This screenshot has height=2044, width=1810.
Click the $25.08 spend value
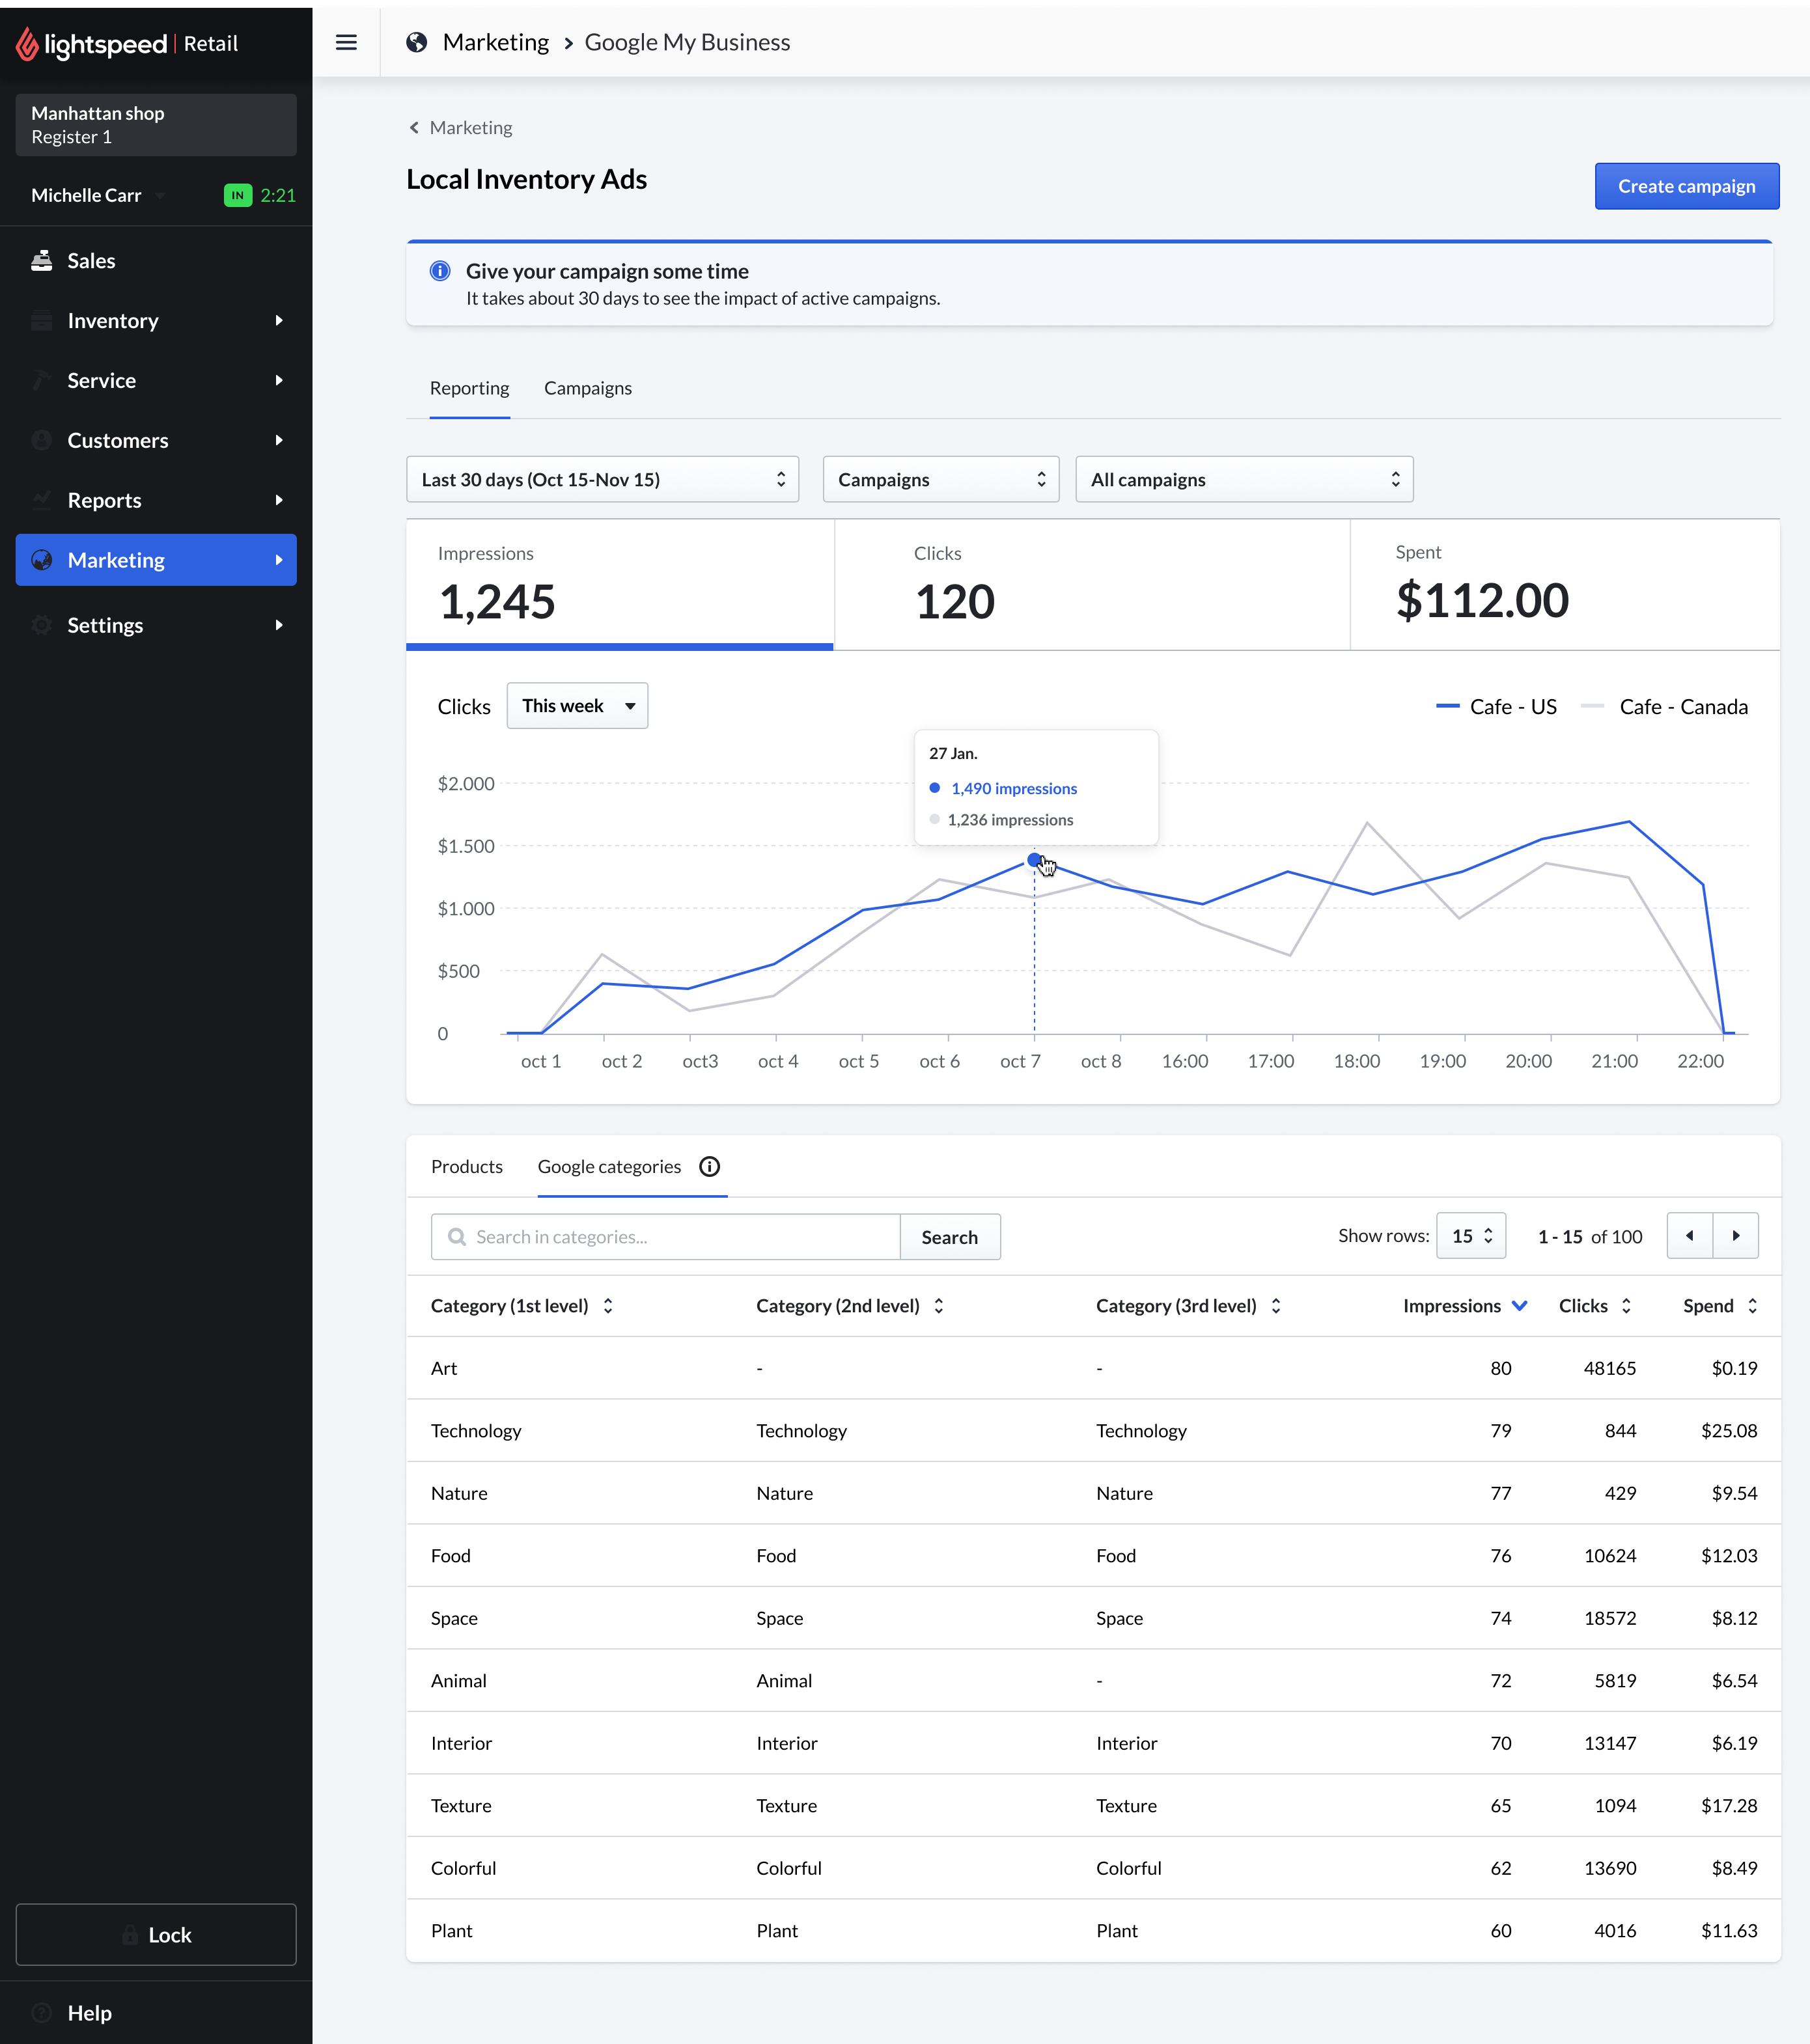point(1729,1431)
